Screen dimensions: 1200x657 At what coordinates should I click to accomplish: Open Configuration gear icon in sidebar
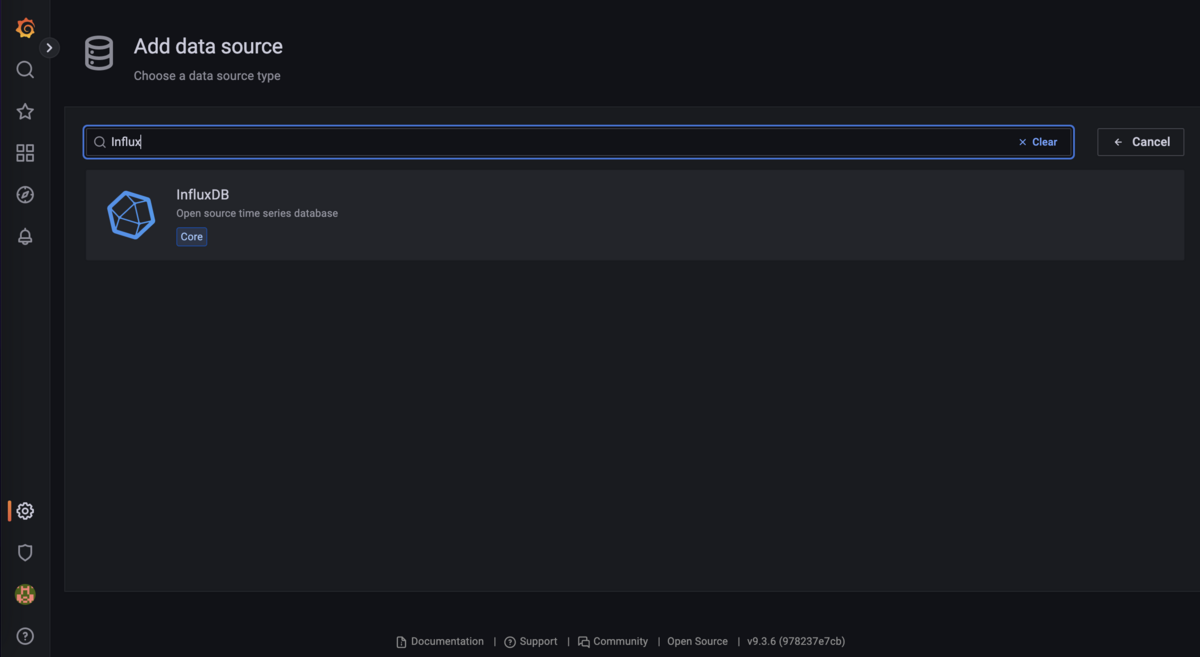(25, 511)
